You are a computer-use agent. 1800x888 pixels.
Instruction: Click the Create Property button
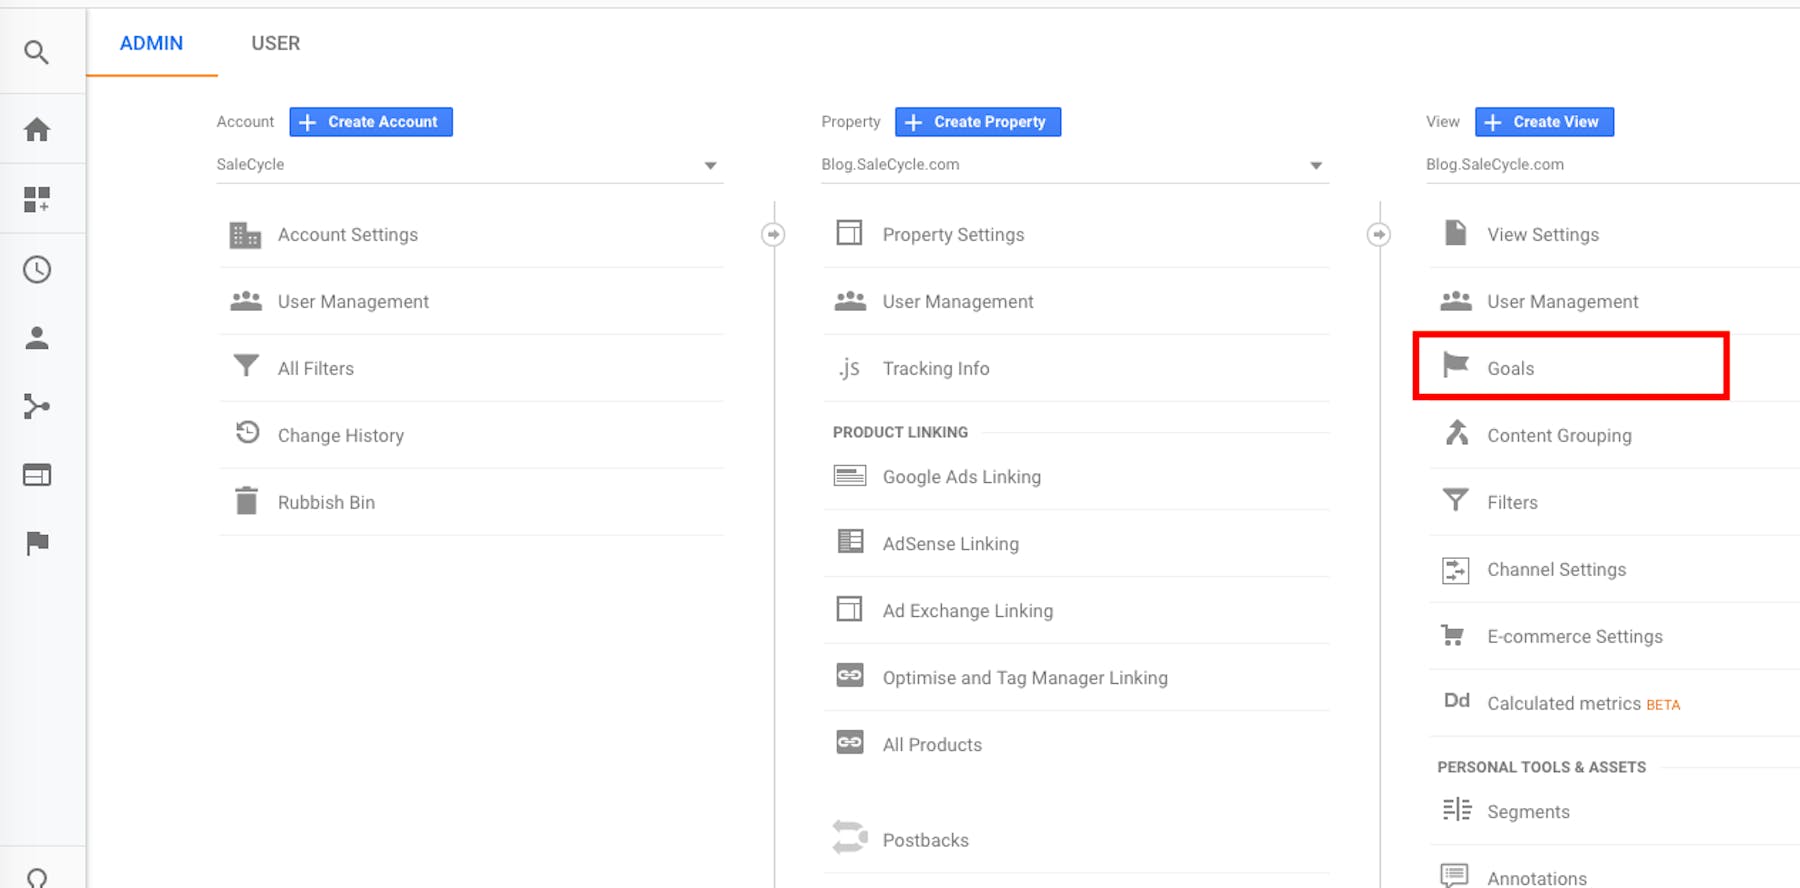point(978,122)
